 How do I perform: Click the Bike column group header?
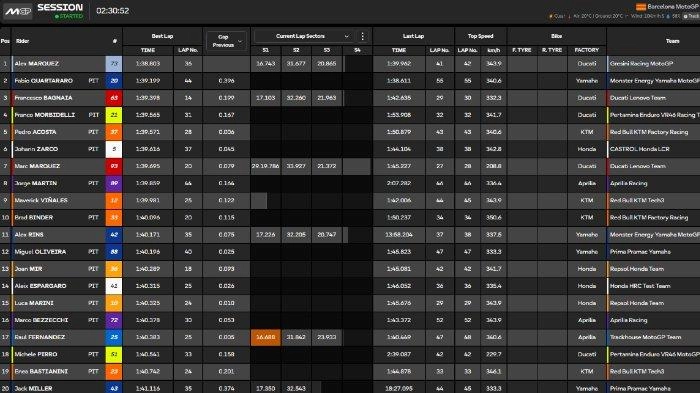pyautogui.click(x=556, y=36)
